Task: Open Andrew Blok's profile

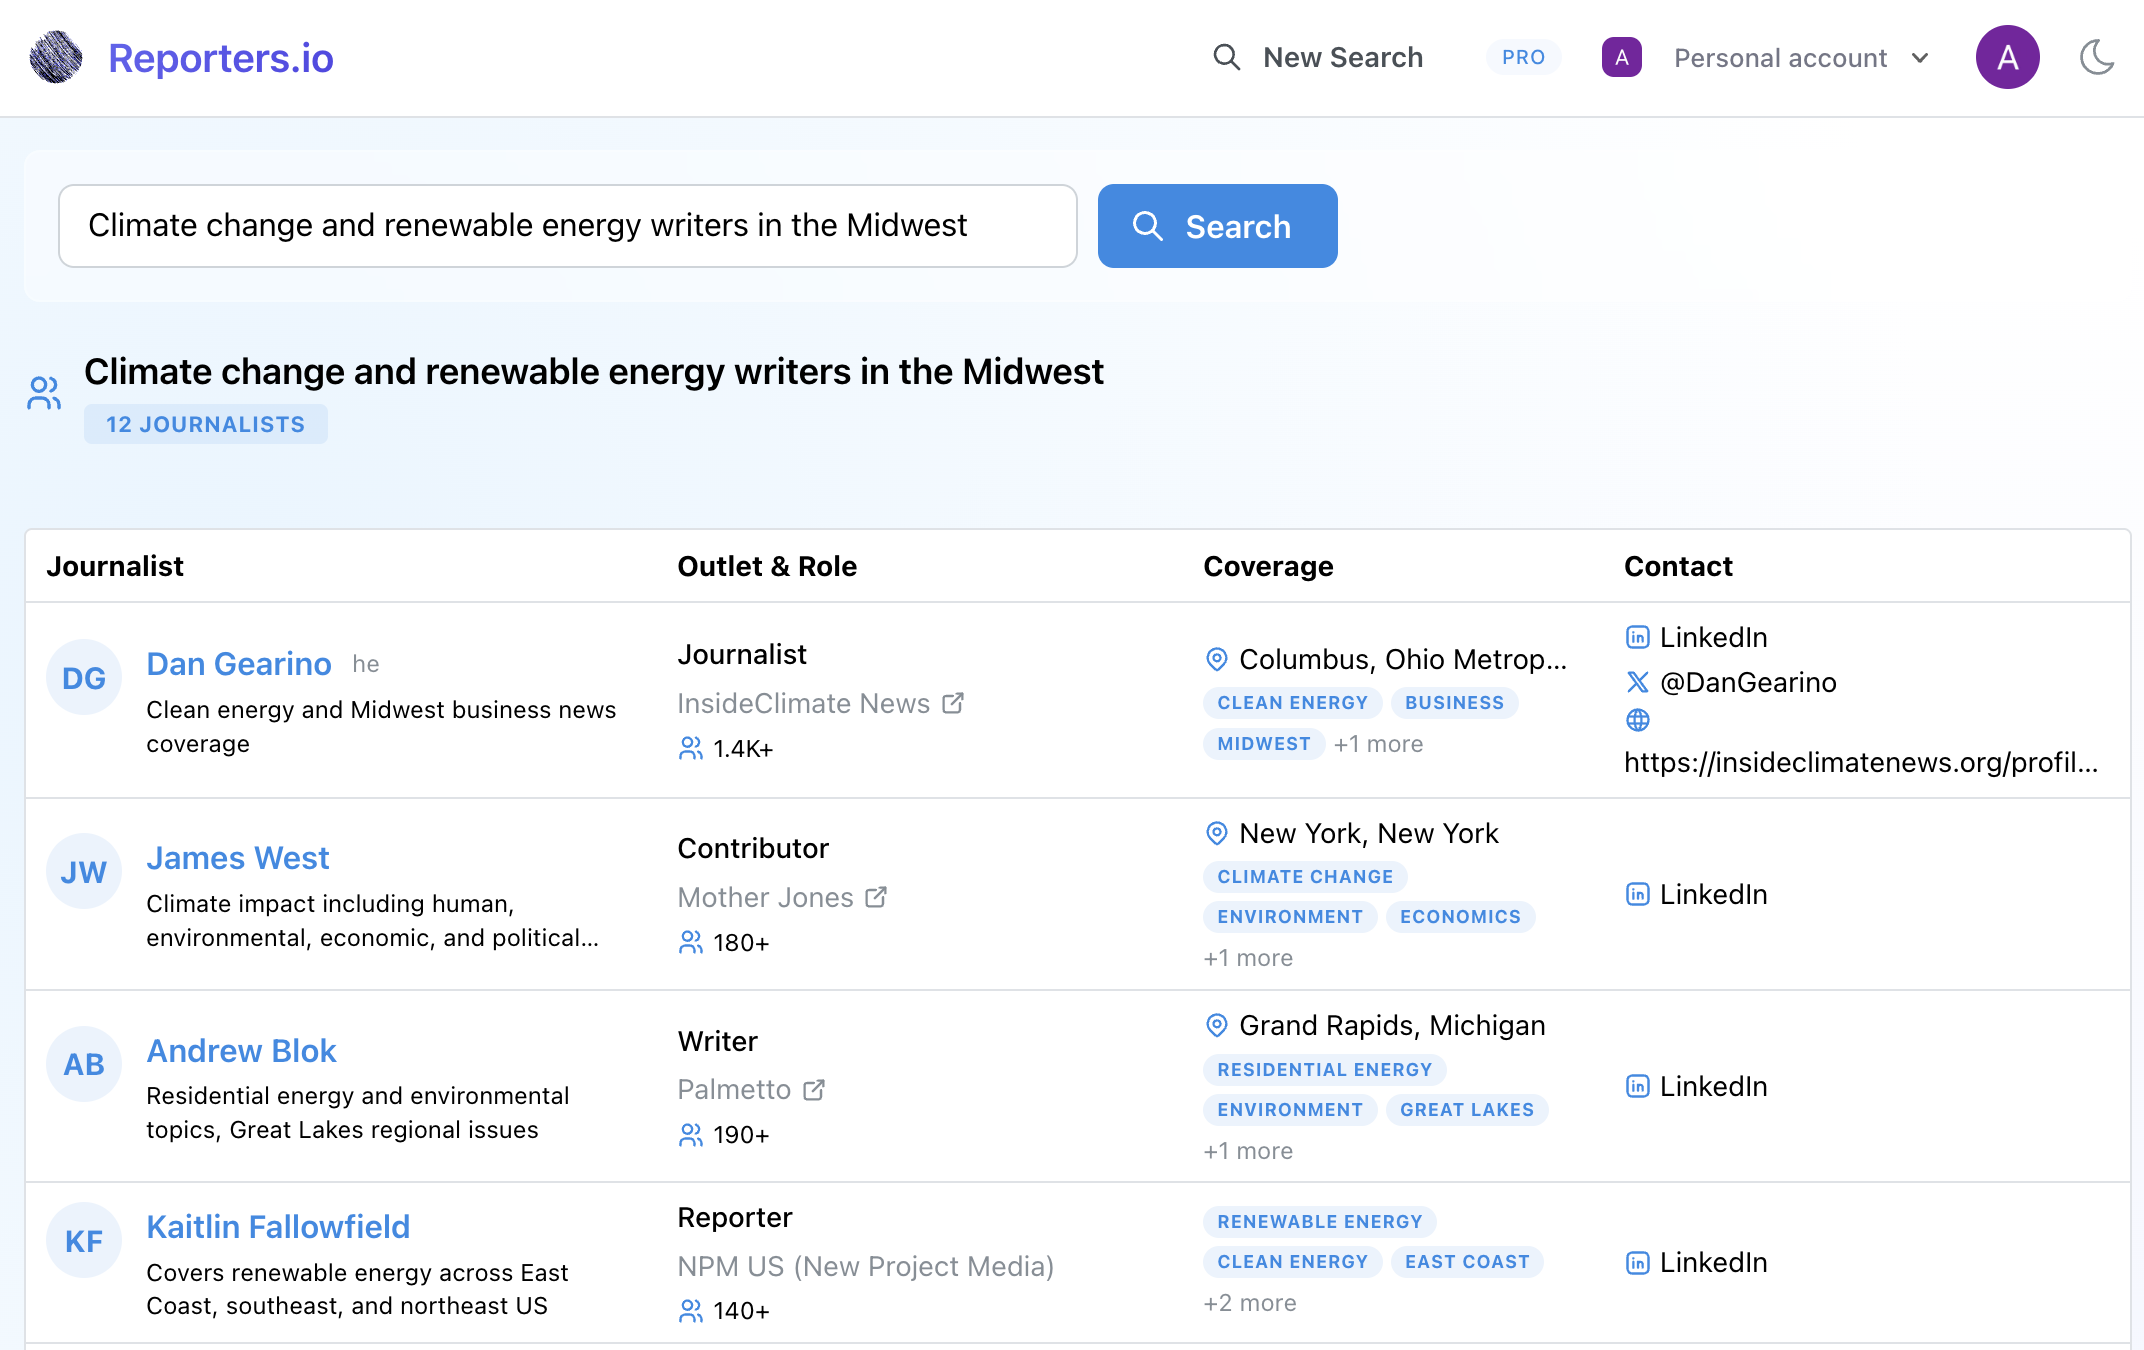Action: click(x=241, y=1051)
